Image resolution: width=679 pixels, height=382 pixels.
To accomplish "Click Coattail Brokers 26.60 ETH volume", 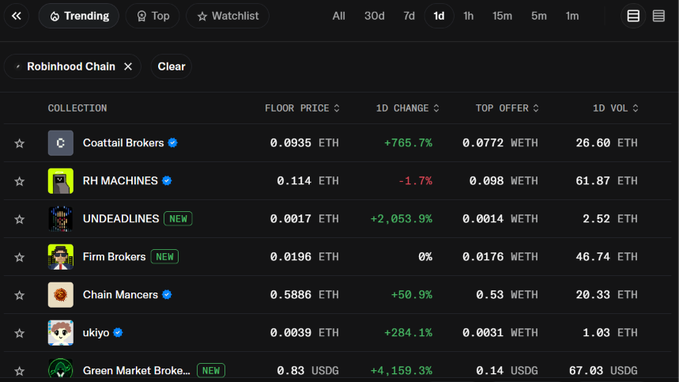I will pyautogui.click(x=606, y=143).
